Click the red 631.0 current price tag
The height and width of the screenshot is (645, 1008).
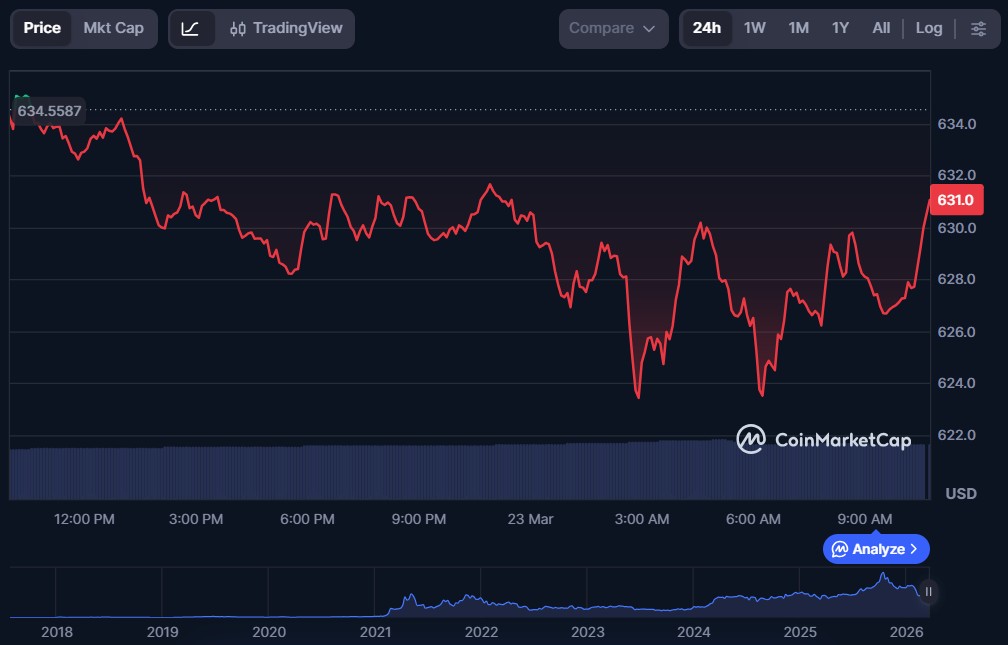coord(955,200)
